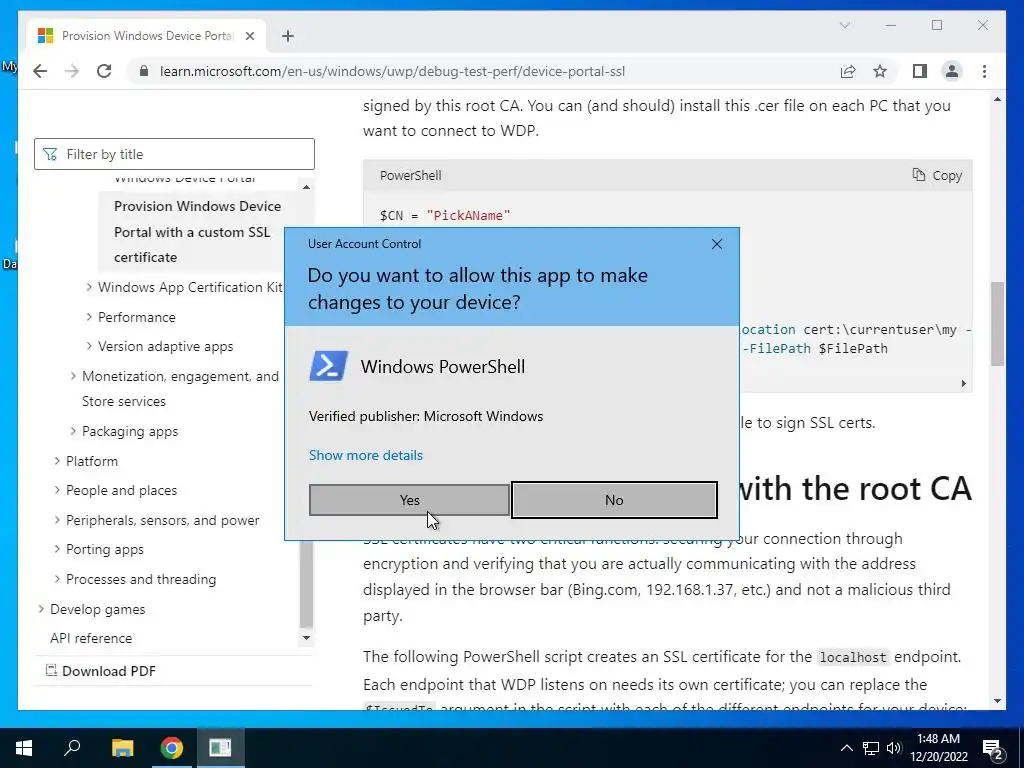Select the Provision Windows Device Portal tab
This screenshot has width=1024, height=768.
point(146,36)
